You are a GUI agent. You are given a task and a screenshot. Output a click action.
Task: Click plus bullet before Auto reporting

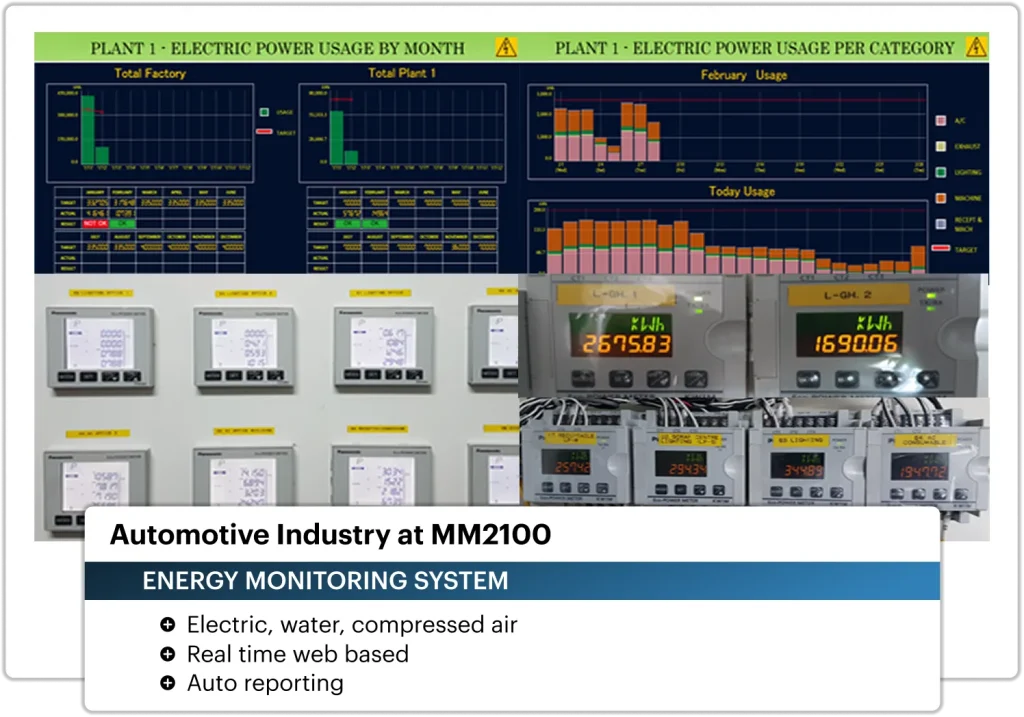(x=168, y=683)
